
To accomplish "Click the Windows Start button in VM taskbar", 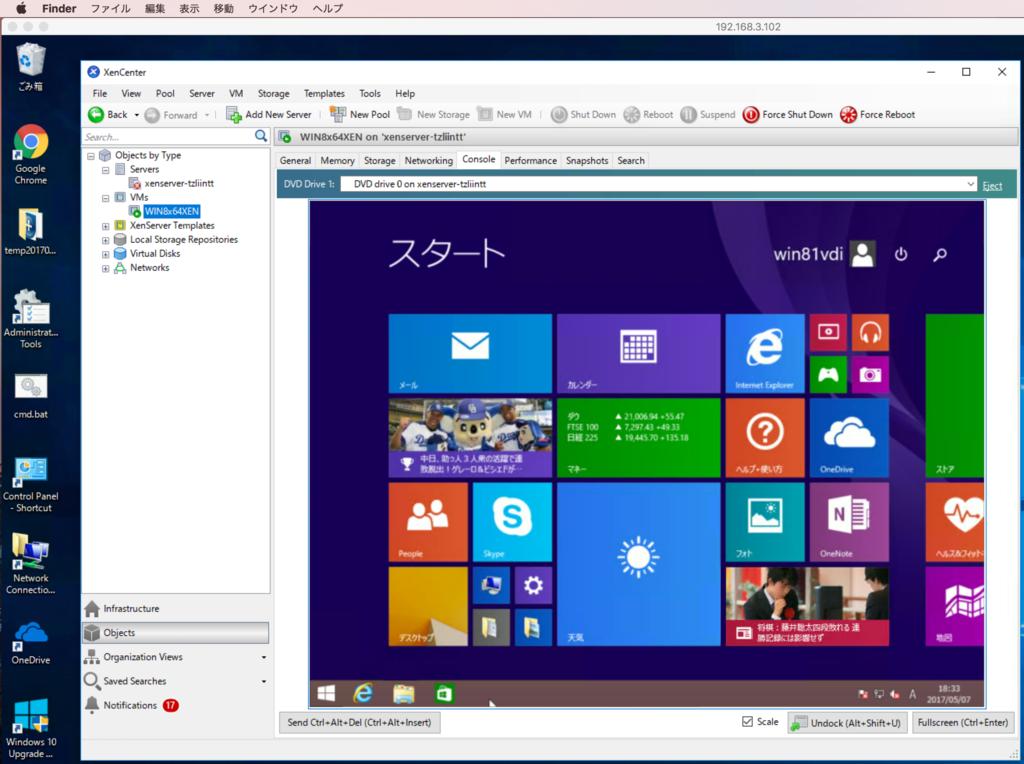I will pos(326,693).
